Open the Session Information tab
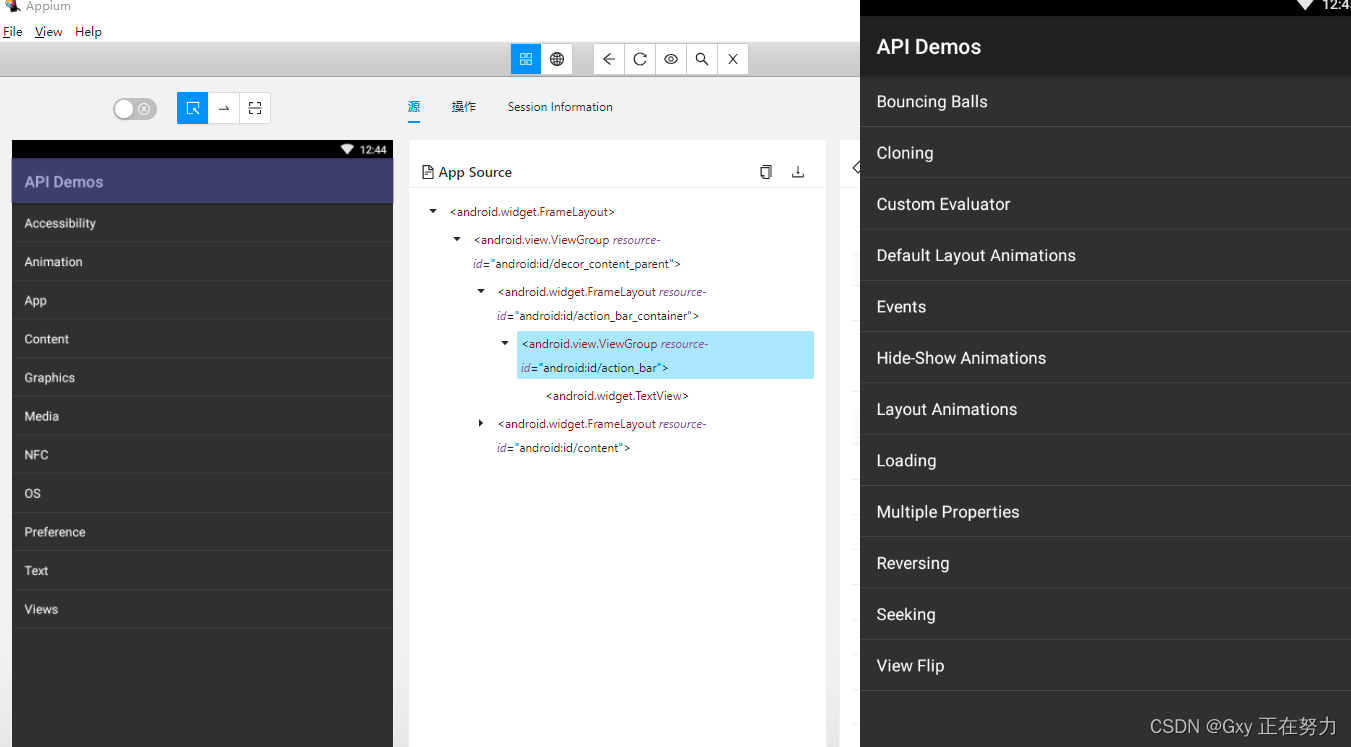The height and width of the screenshot is (747, 1351). click(x=560, y=107)
